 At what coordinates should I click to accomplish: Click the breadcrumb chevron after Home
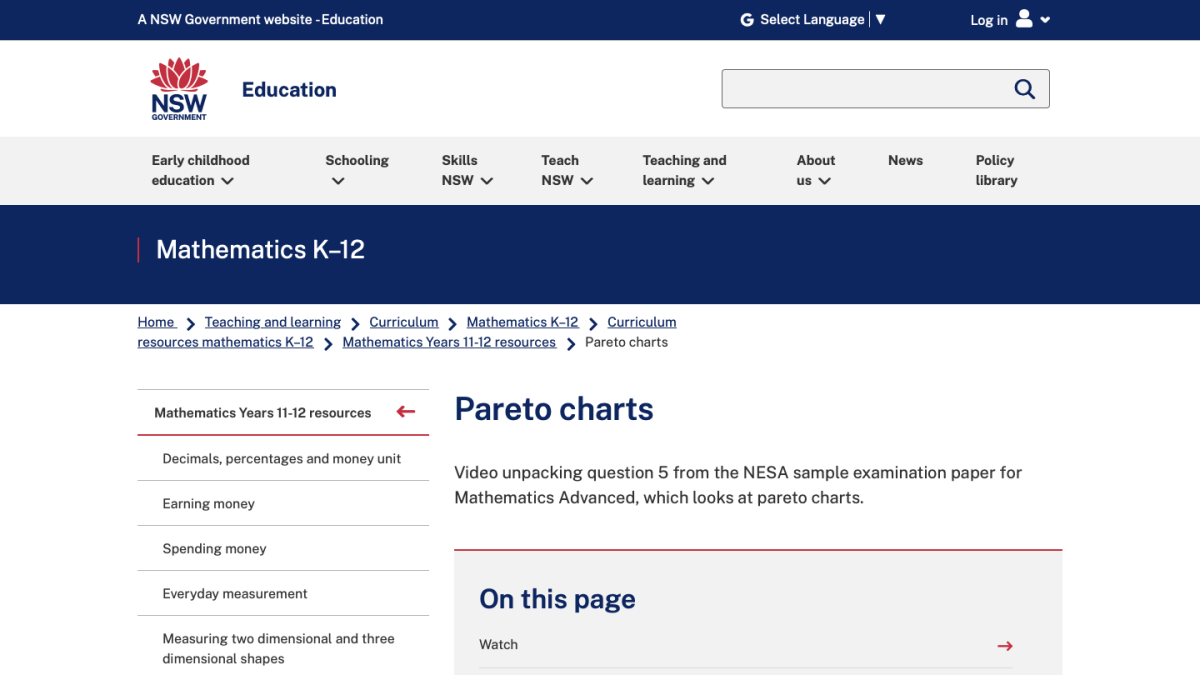point(189,322)
